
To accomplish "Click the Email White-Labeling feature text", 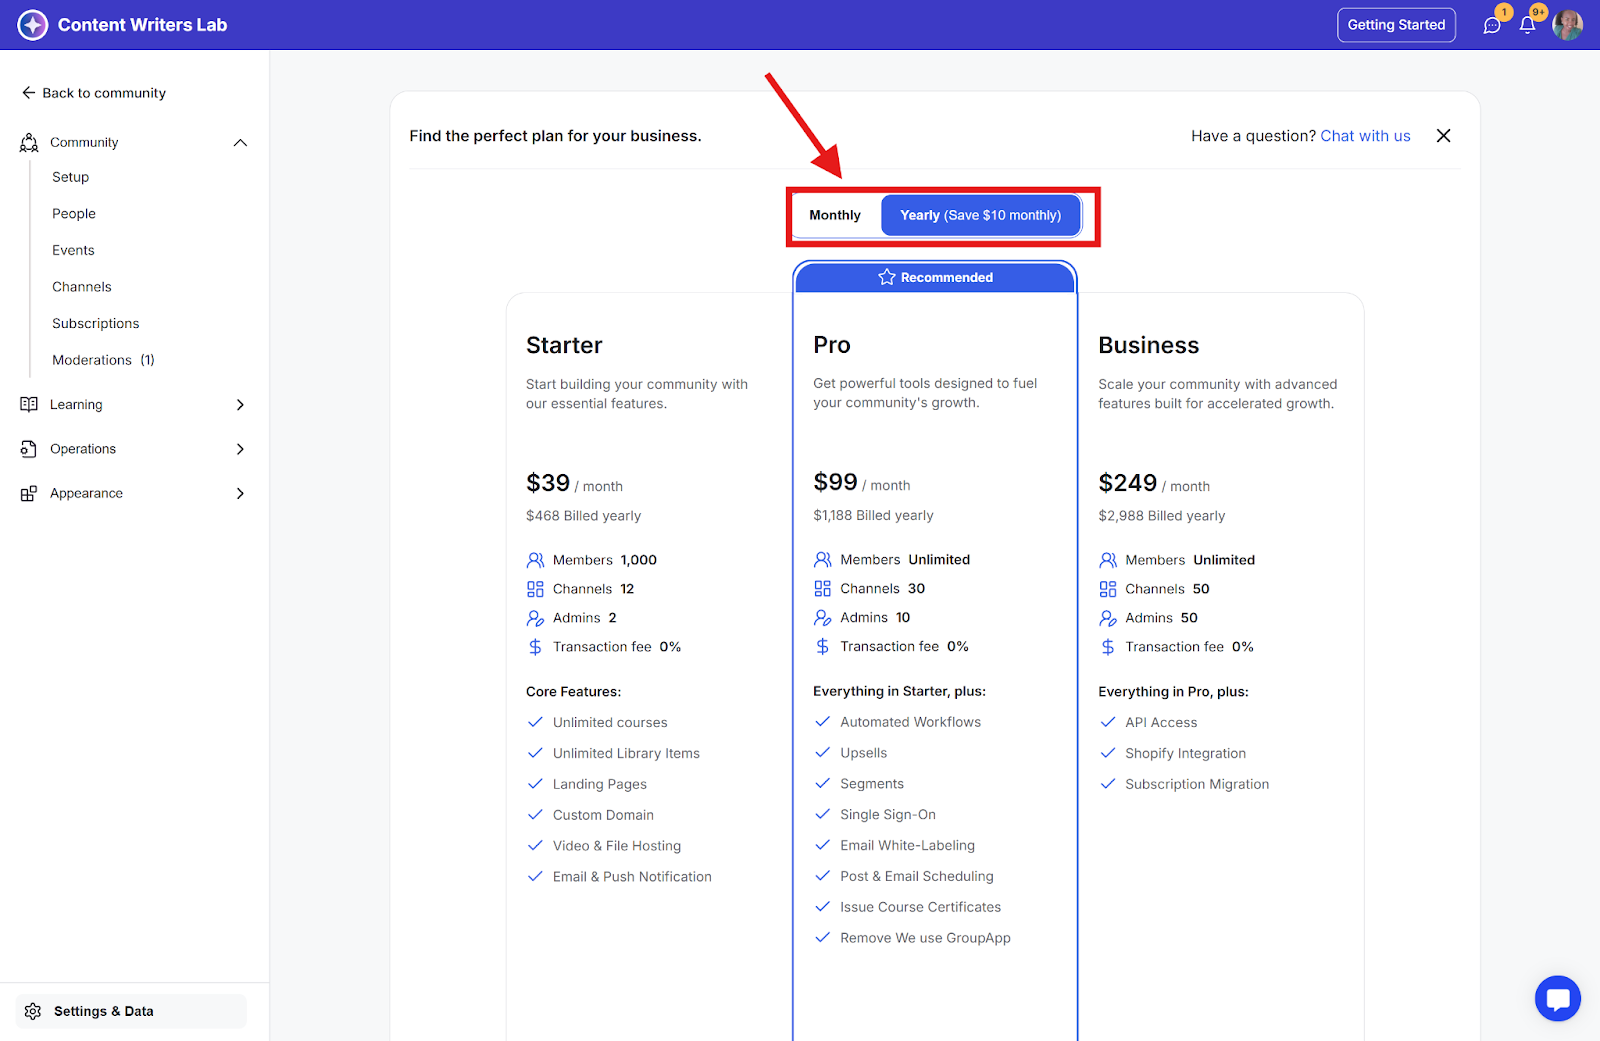I will tap(907, 846).
